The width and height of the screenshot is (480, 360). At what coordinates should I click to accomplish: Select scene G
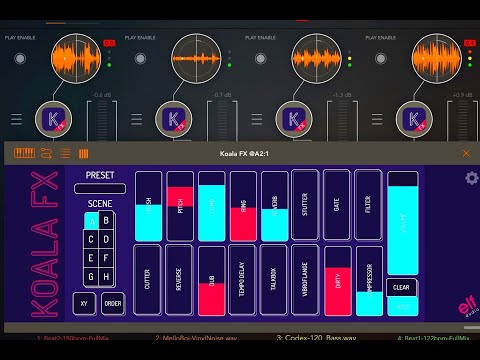91,276
